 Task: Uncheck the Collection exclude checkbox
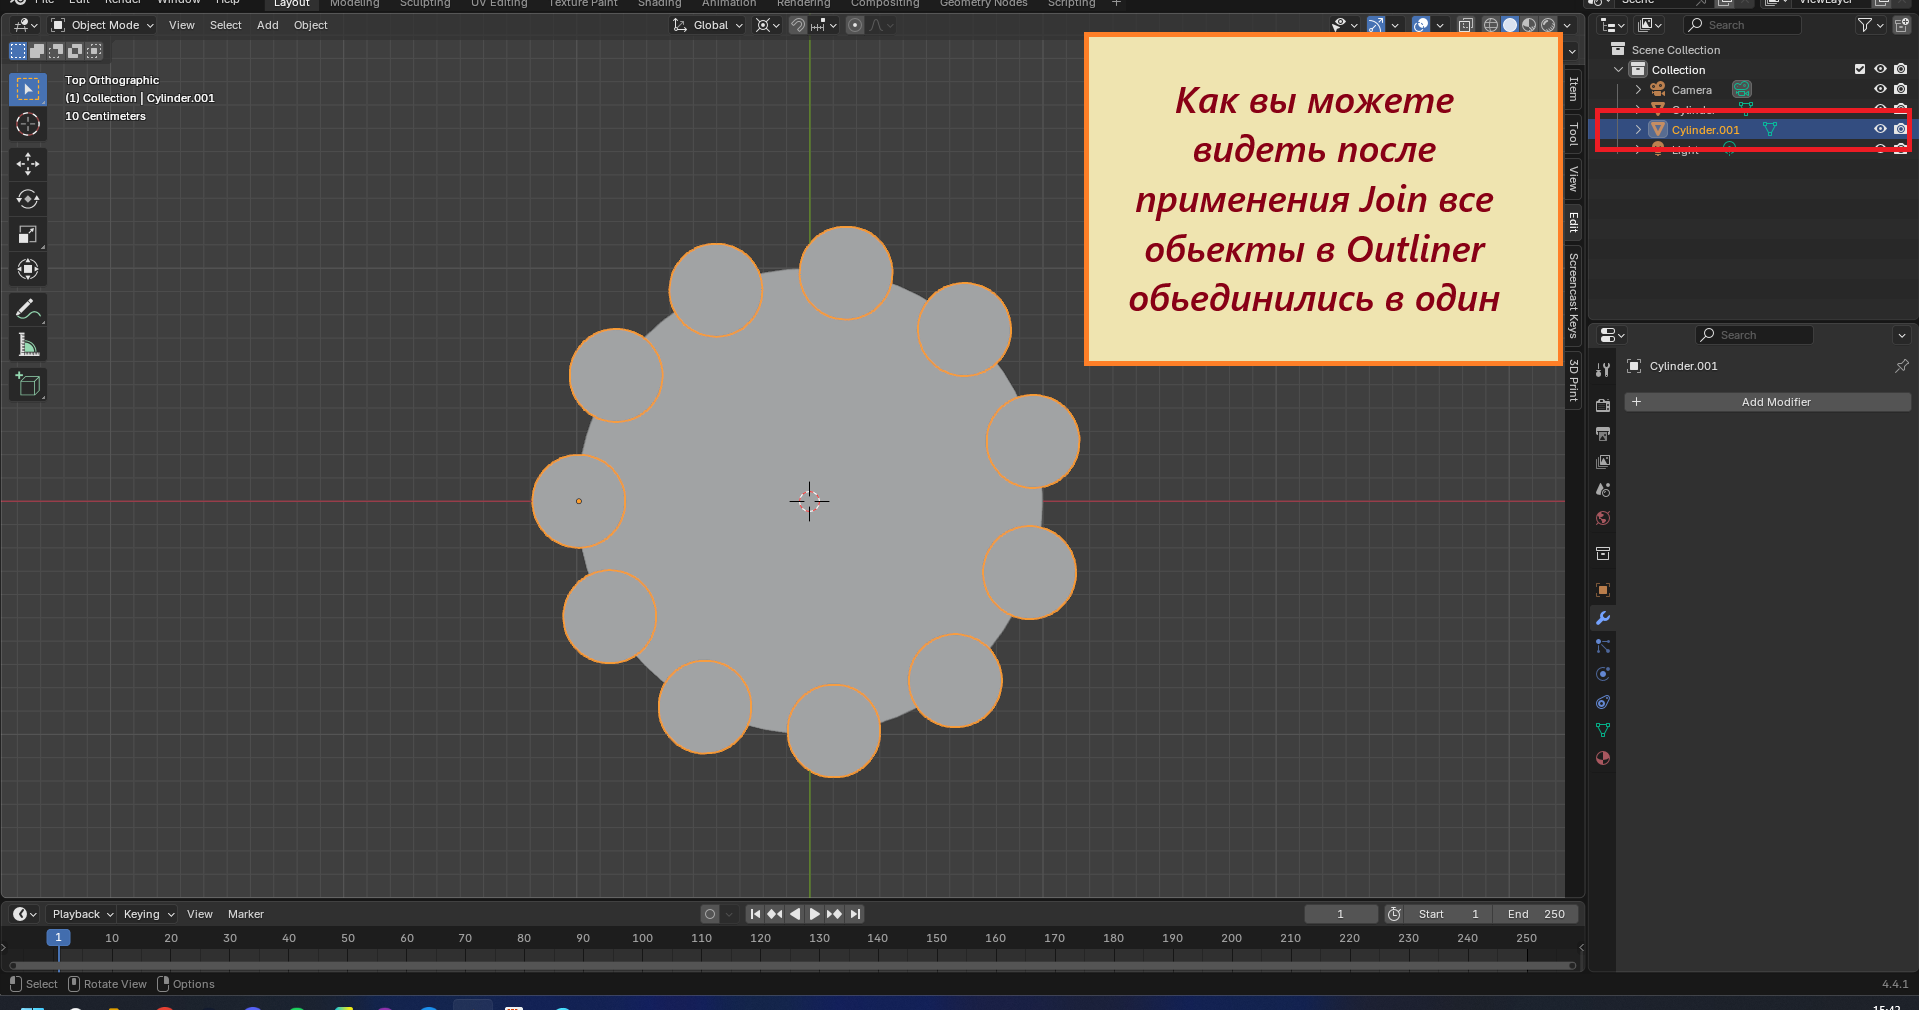coord(1860,69)
